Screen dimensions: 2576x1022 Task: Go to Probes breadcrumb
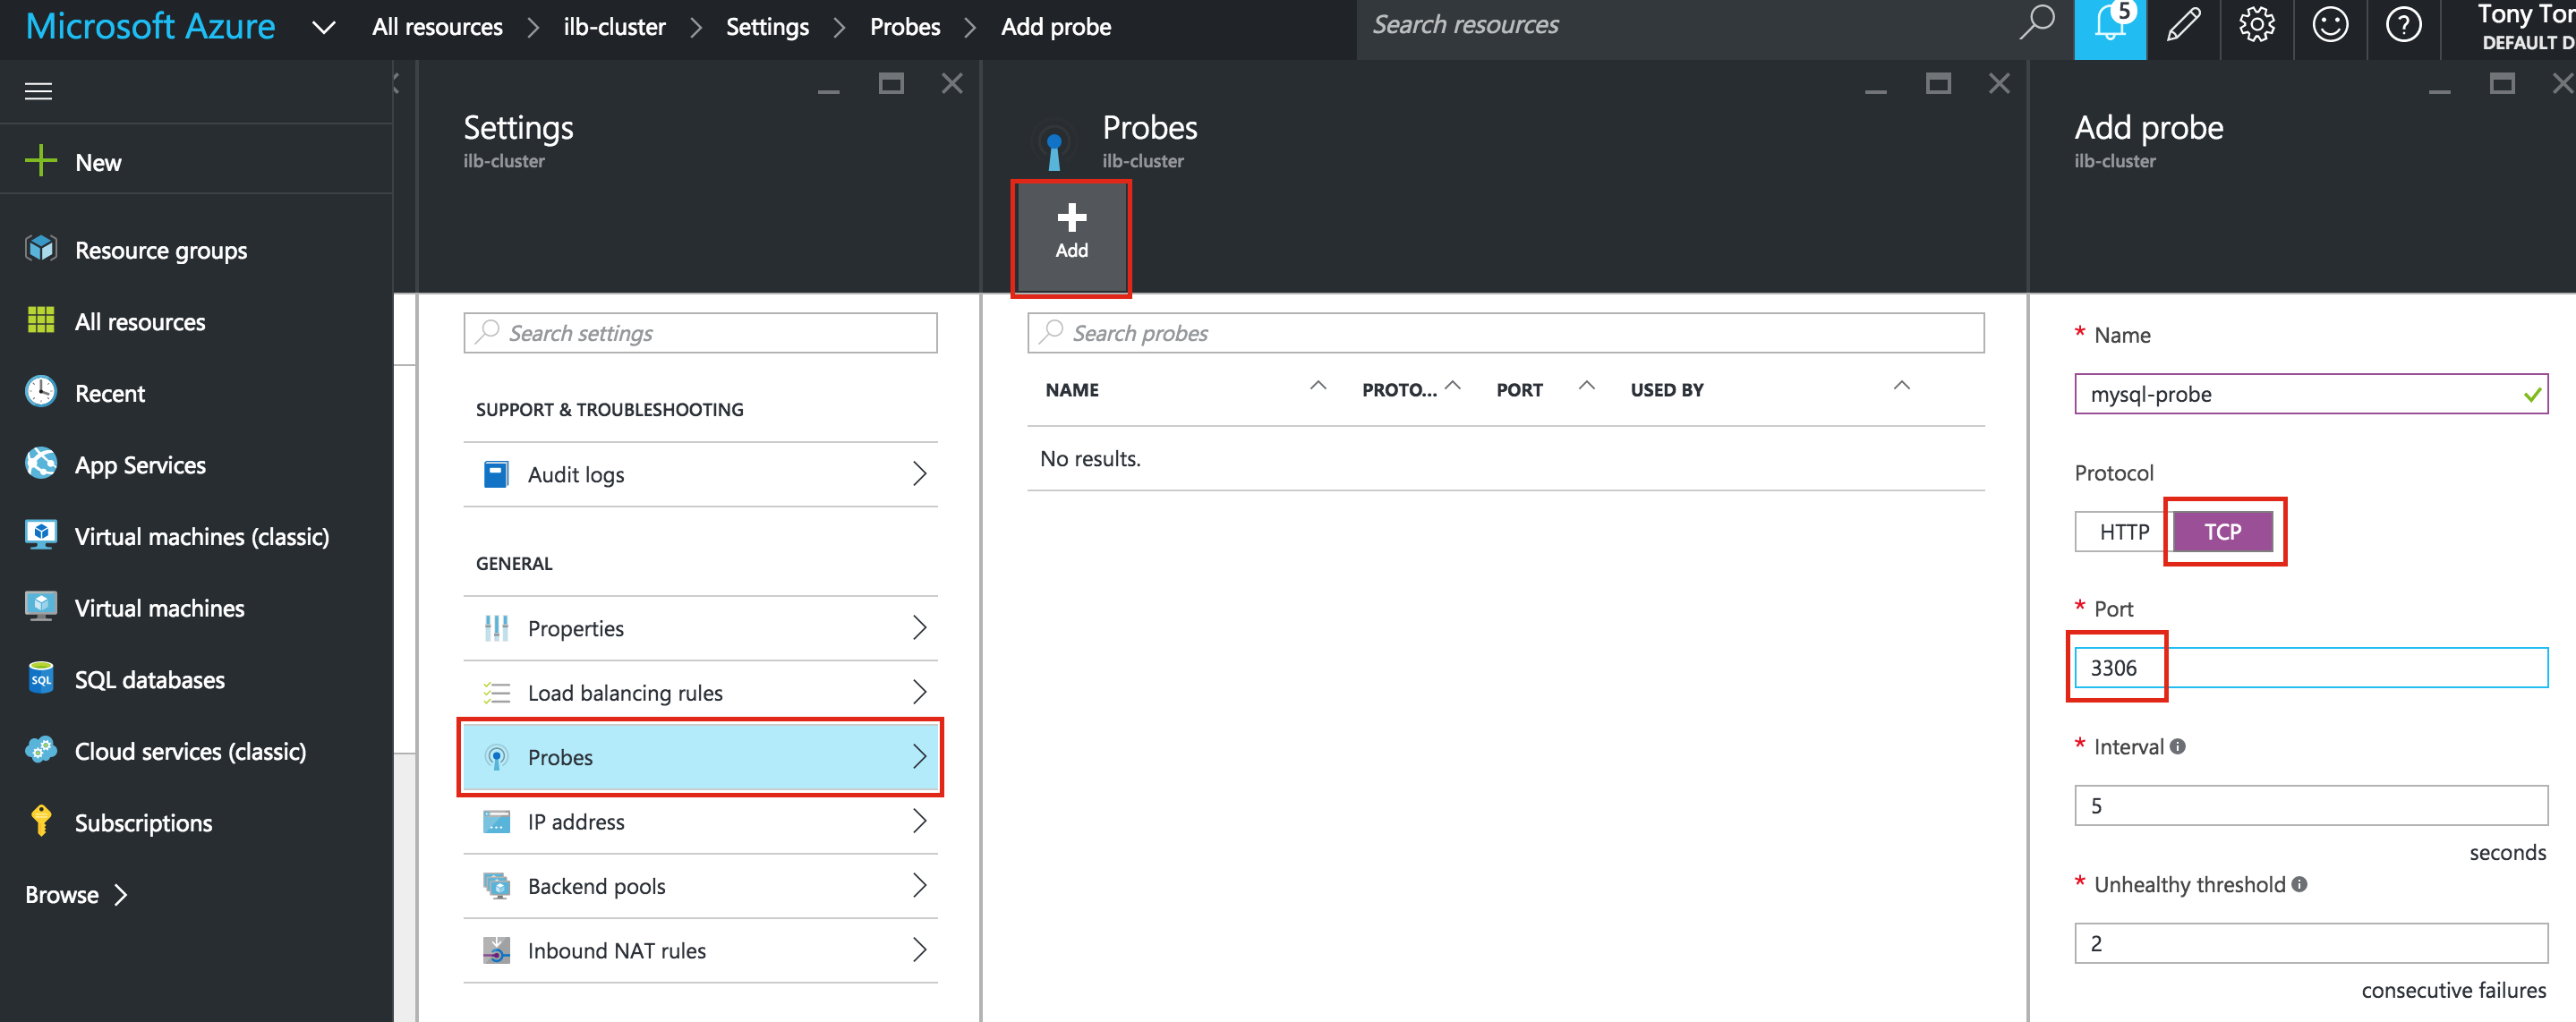[905, 27]
